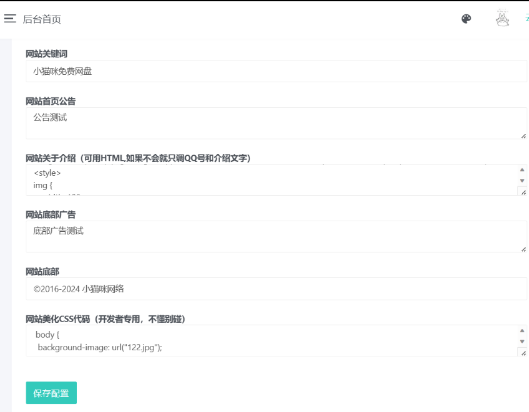Toggle the hamburger sidebar menu icon
The image size is (529, 412).
[10, 18]
